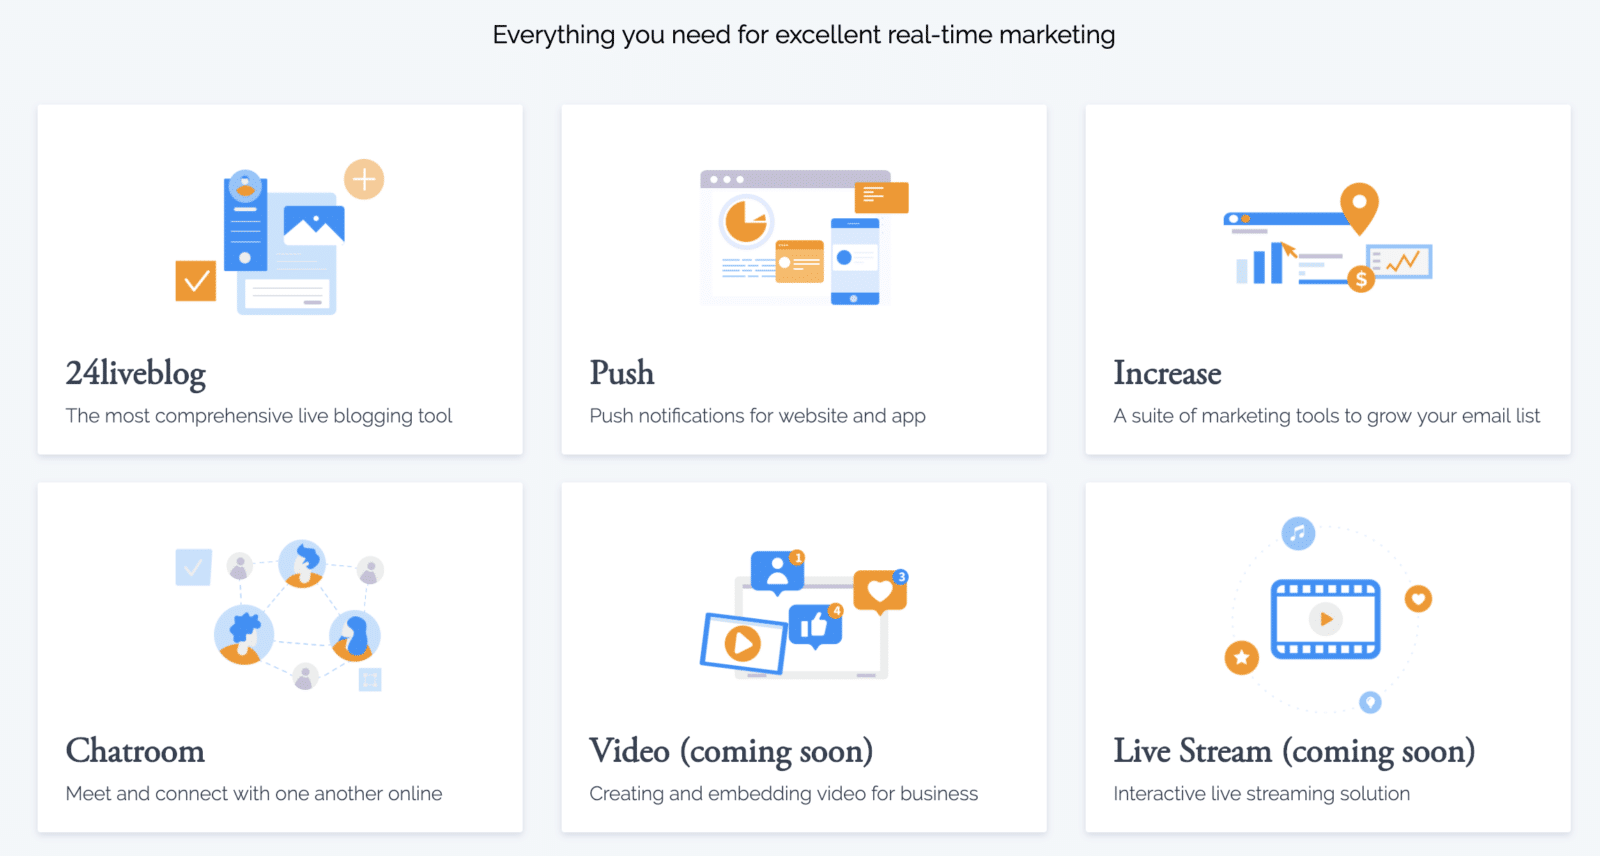The height and width of the screenshot is (856, 1600).
Task: Select the Increase product title
Action: coord(1167,373)
